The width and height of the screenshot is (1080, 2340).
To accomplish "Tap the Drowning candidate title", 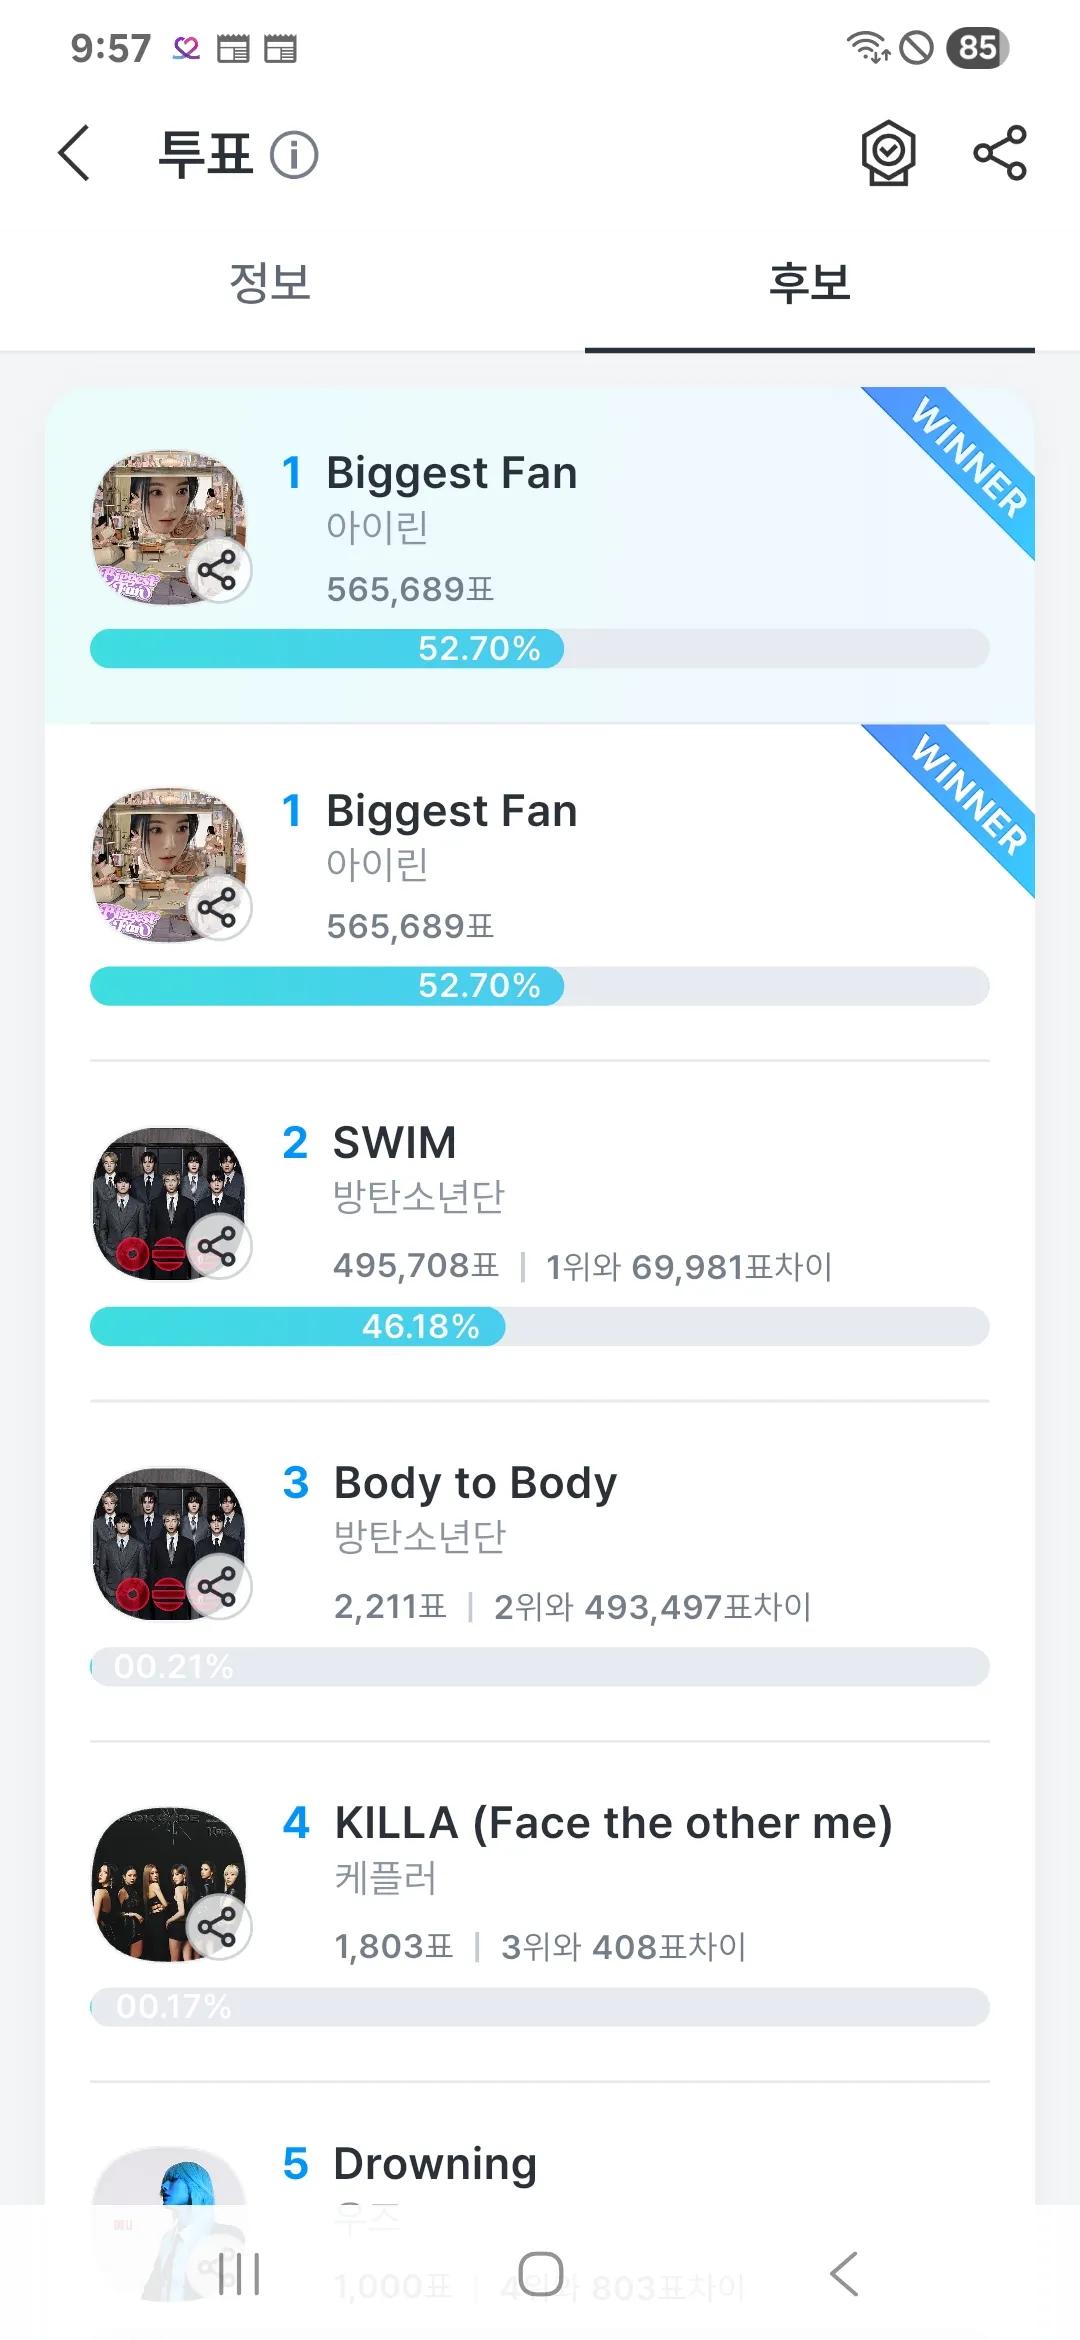I will click(435, 2164).
